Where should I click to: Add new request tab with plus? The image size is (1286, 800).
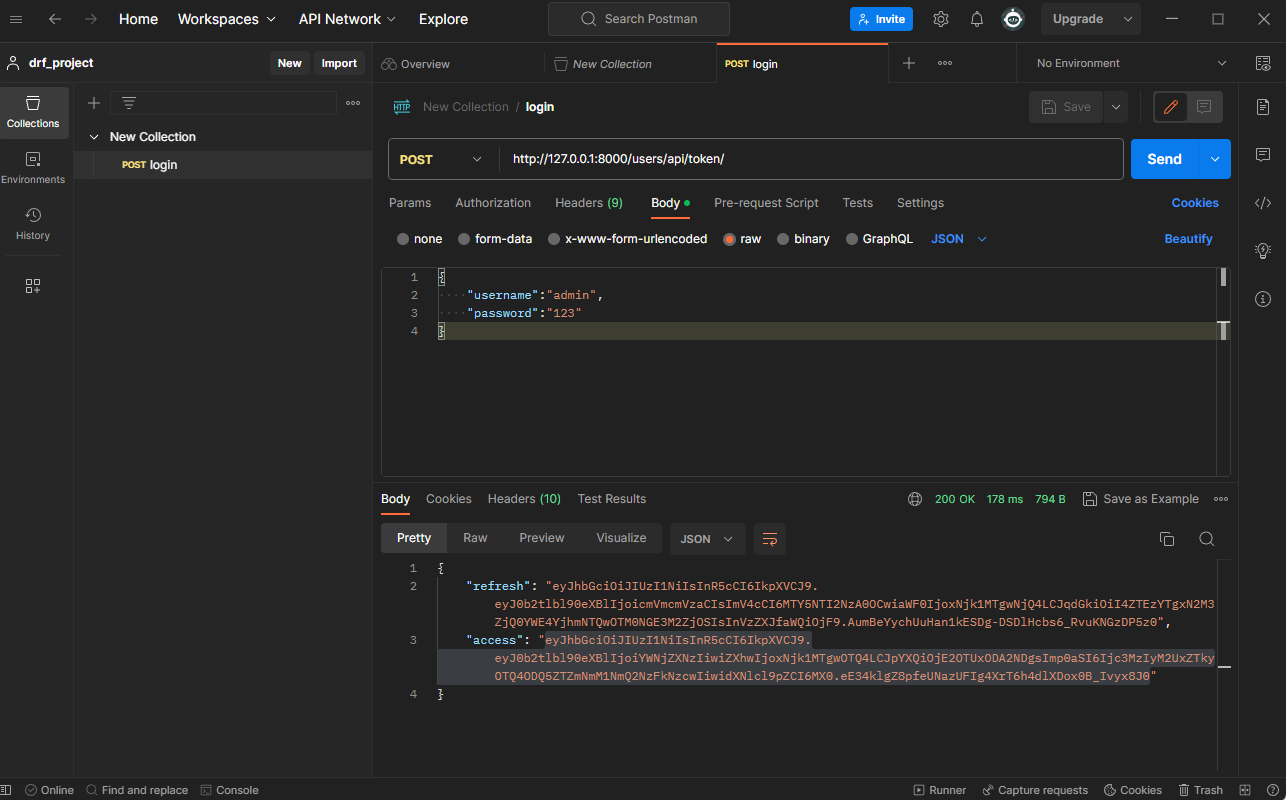(x=909, y=63)
